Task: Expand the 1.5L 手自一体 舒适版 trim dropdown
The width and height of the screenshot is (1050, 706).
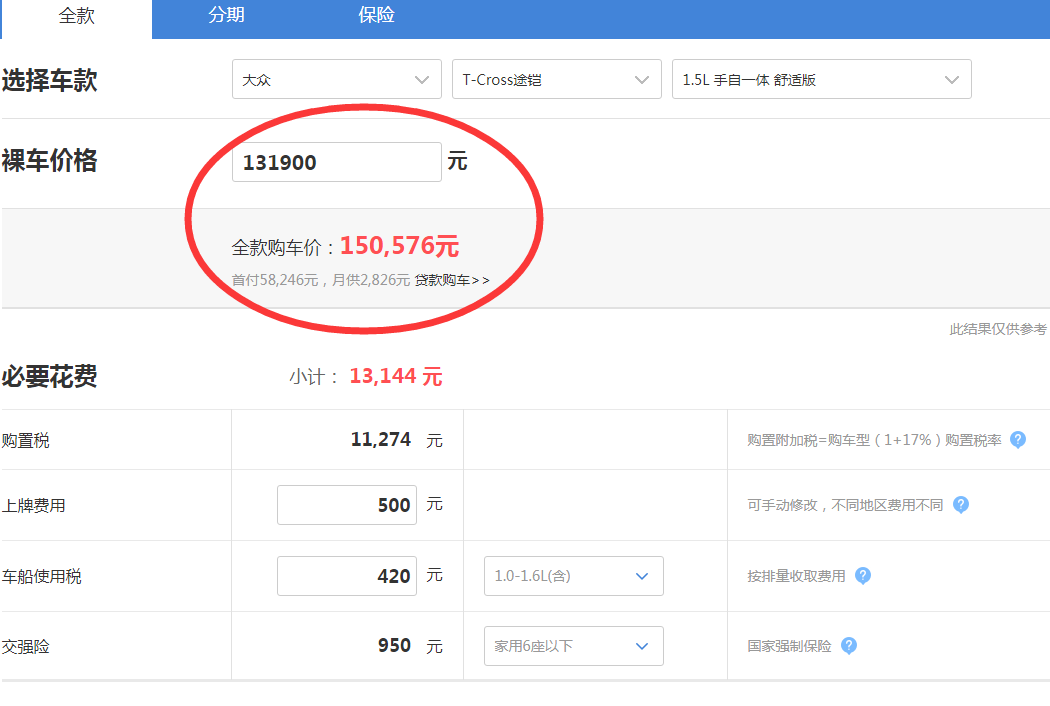Action: (x=822, y=80)
